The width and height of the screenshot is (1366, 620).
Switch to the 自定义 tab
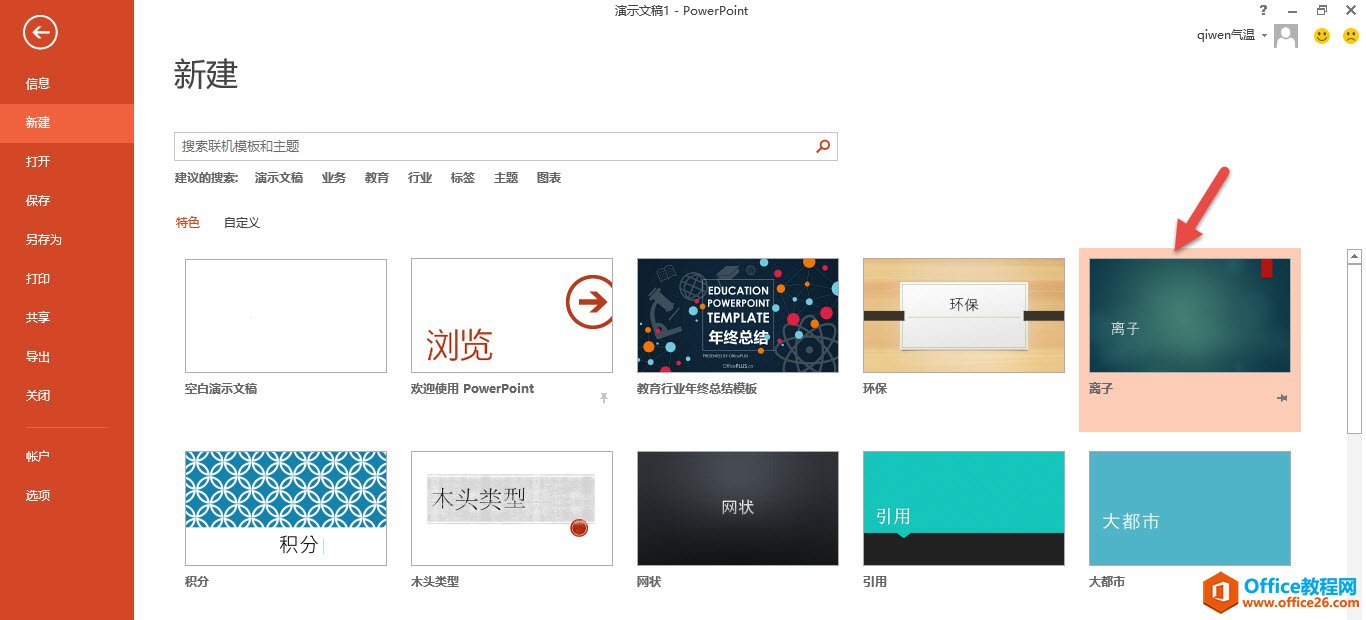pyautogui.click(x=242, y=223)
